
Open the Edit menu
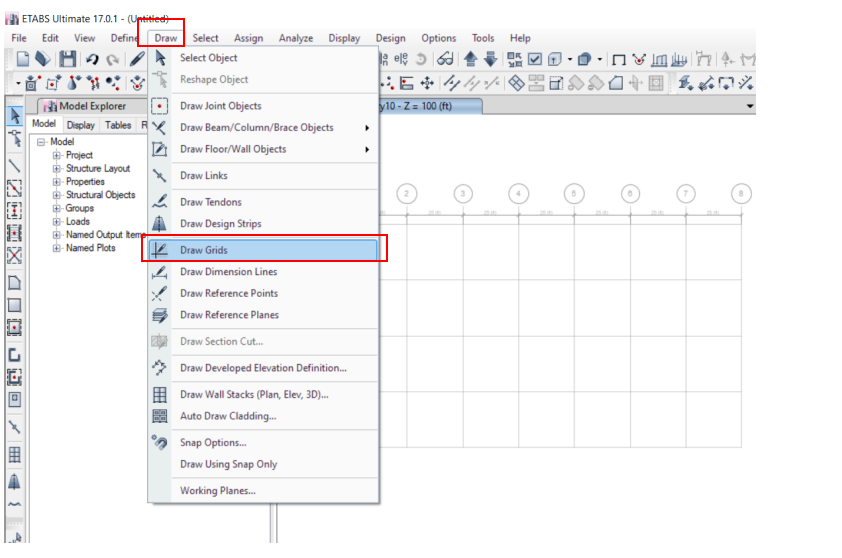click(x=50, y=38)
